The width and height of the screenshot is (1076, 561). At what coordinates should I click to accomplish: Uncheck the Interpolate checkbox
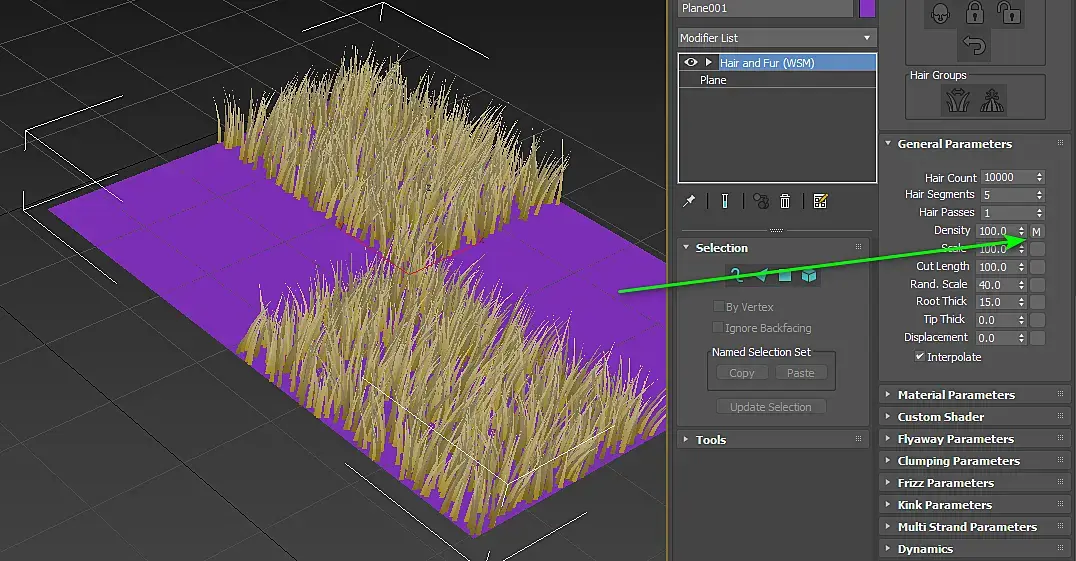pyautogui.click(x=920, y=357)
